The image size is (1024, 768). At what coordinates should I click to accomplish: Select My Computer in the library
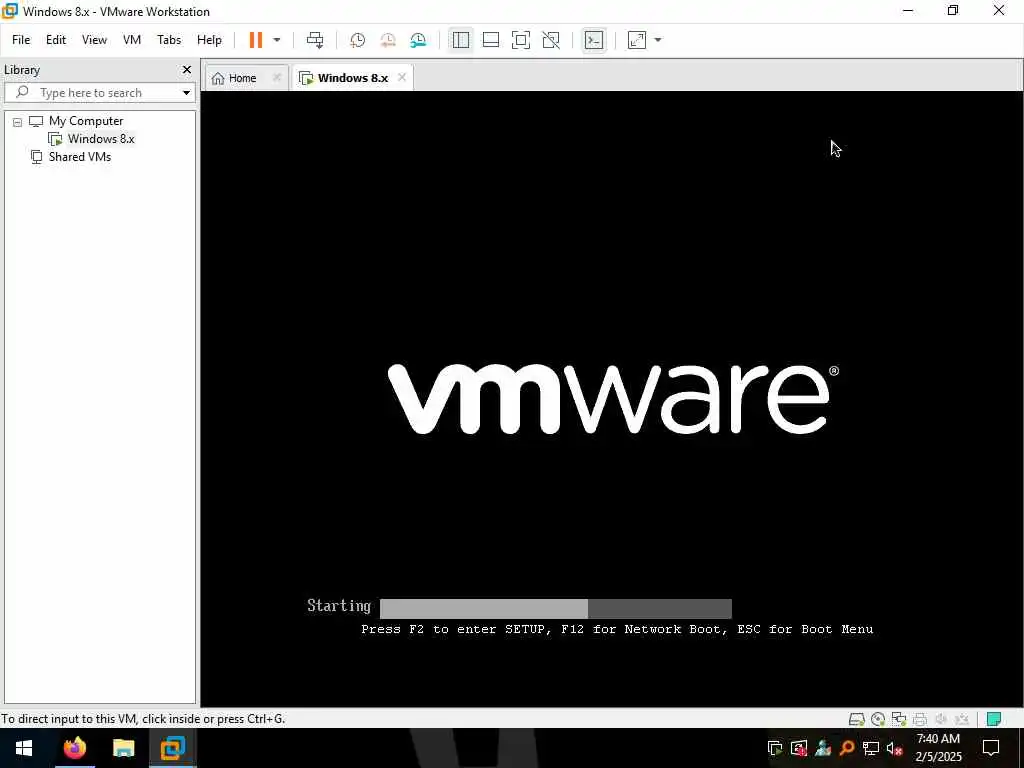[x=86, y=121]
